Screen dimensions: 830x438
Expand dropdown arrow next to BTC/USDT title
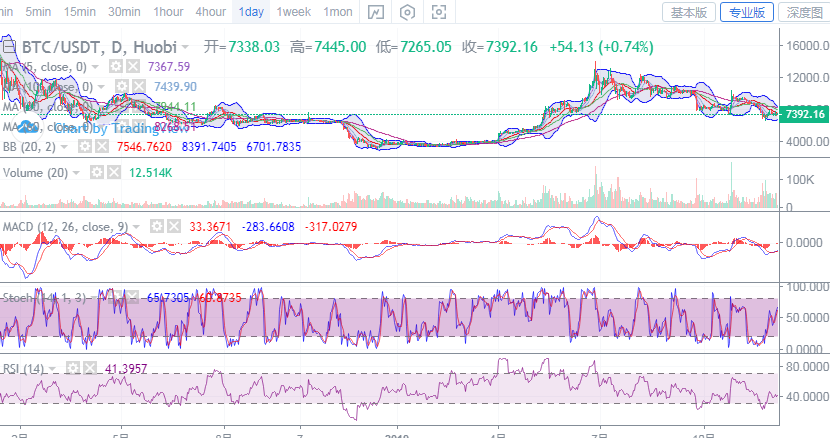185,47
